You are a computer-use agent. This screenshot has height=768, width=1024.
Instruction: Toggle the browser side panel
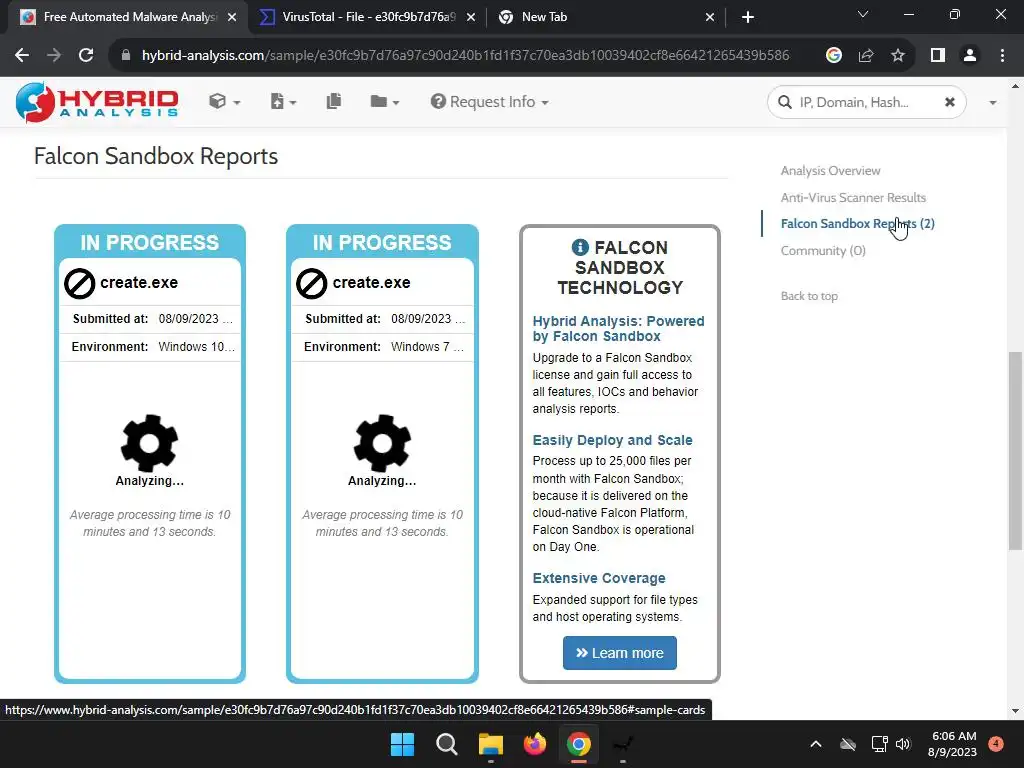click(x=938, y=56)
